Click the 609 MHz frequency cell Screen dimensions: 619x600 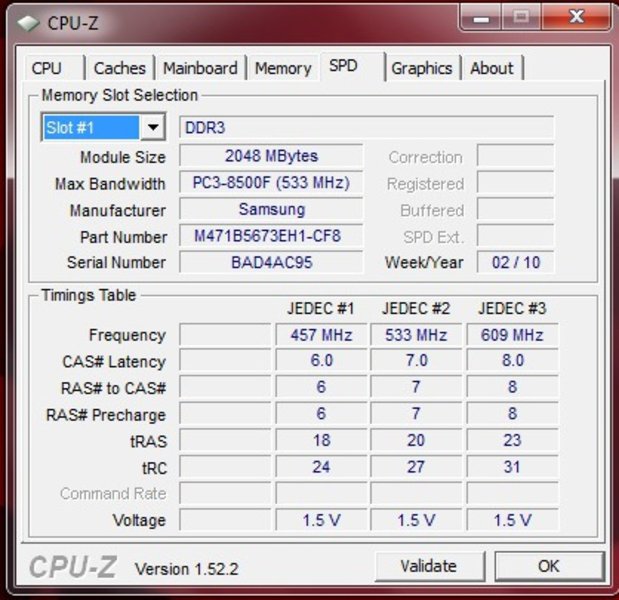[512, 335]
